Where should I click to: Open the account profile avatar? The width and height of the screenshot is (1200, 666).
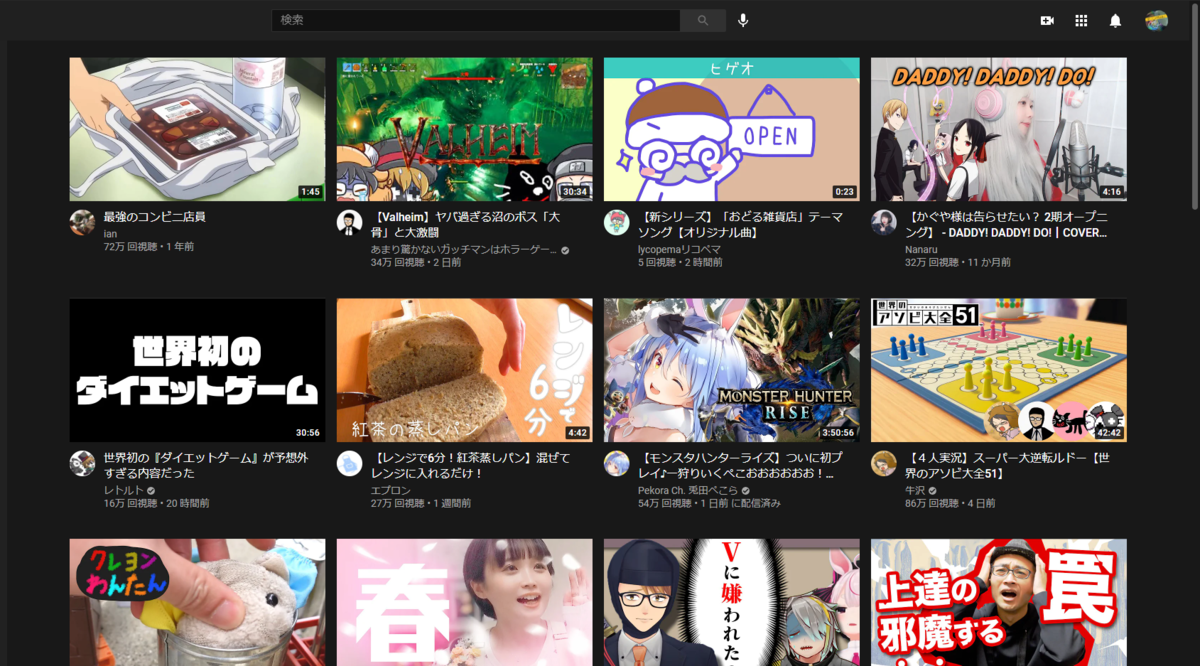coord(1157,20)
